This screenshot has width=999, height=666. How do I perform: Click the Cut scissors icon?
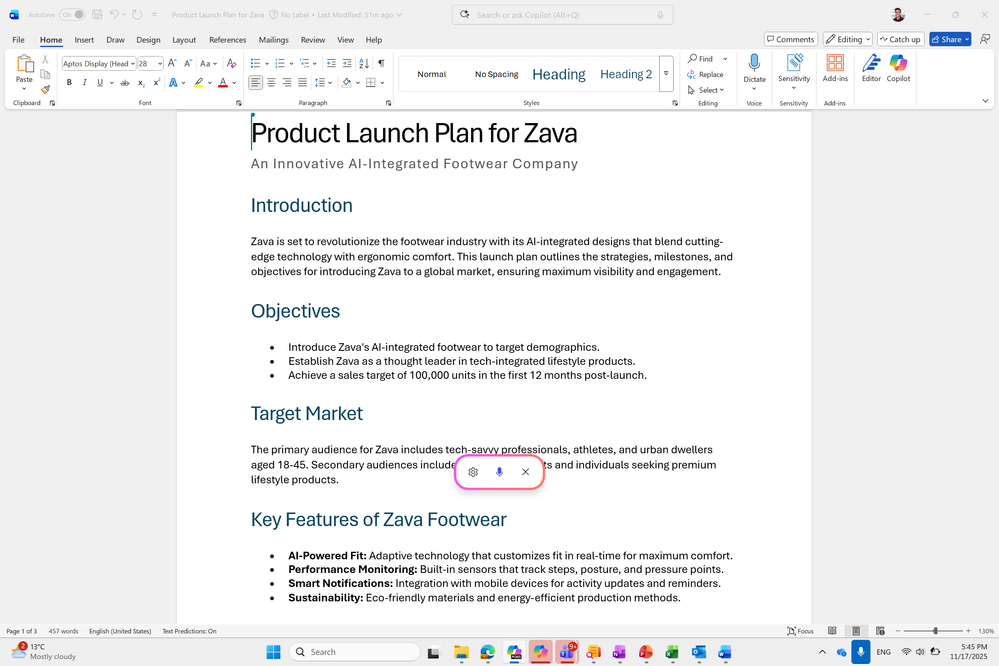click(45, 59)
